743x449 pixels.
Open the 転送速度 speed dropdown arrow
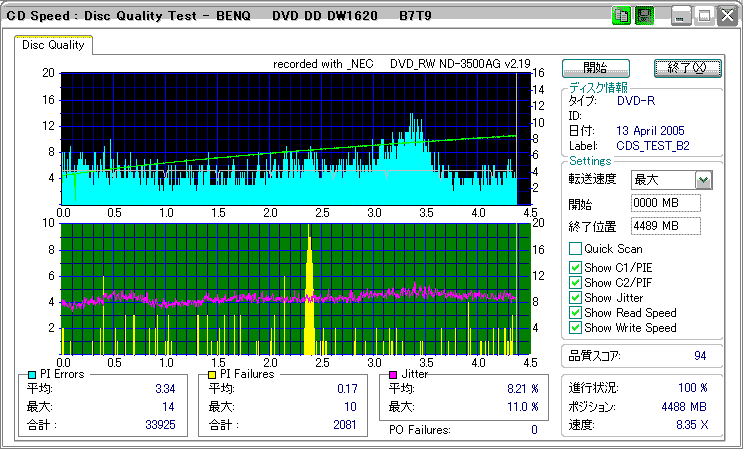click(x=703, y=180)
